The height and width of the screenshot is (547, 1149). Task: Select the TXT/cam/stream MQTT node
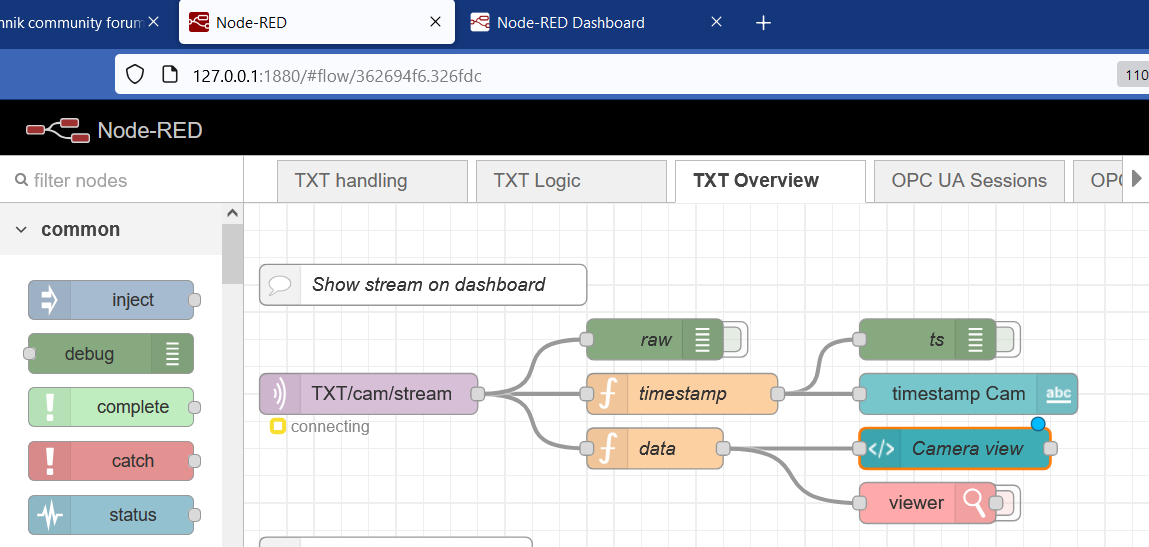[369, 394]
